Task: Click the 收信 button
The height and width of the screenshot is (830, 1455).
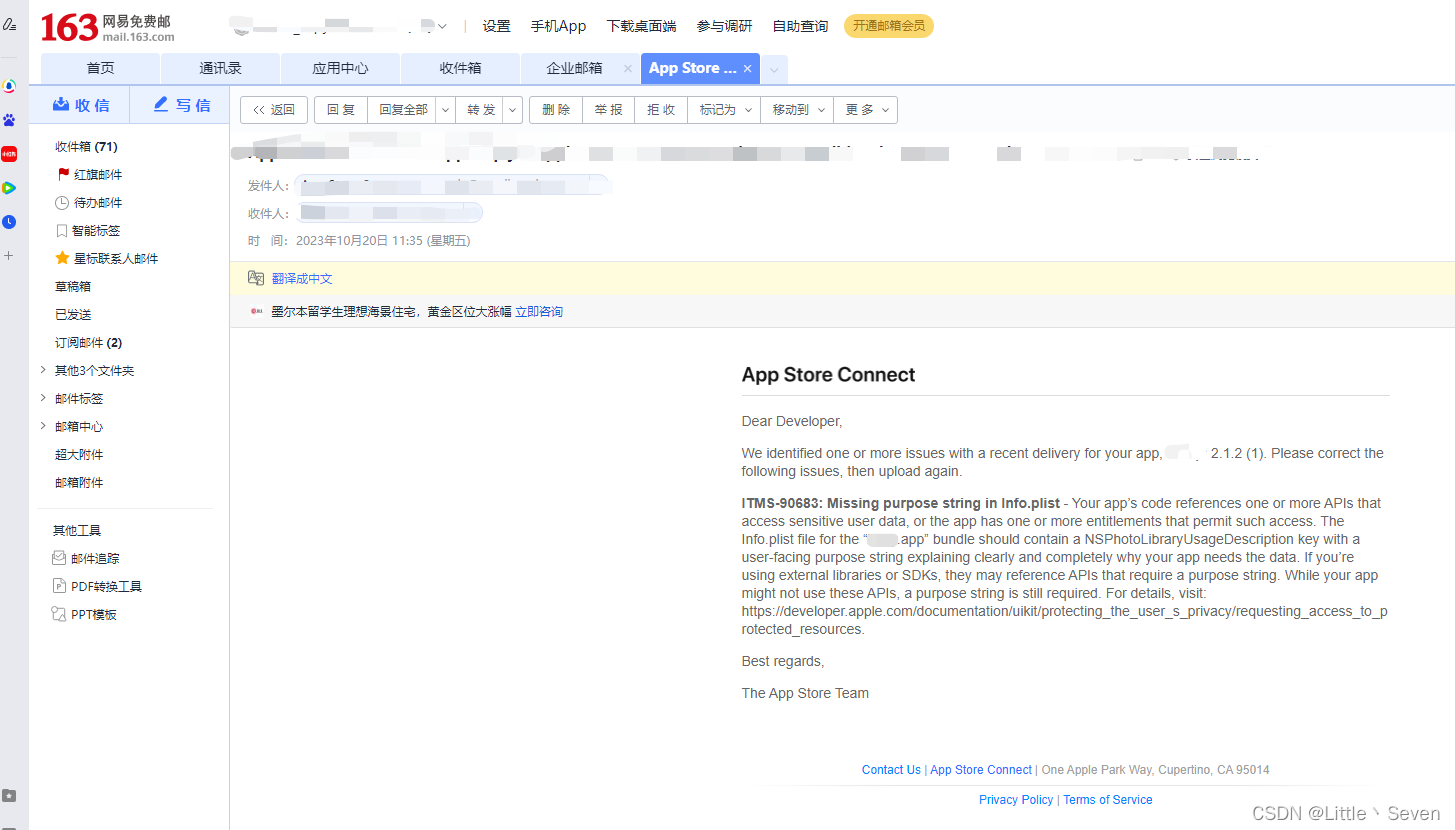Action: (x=80, y=105)
